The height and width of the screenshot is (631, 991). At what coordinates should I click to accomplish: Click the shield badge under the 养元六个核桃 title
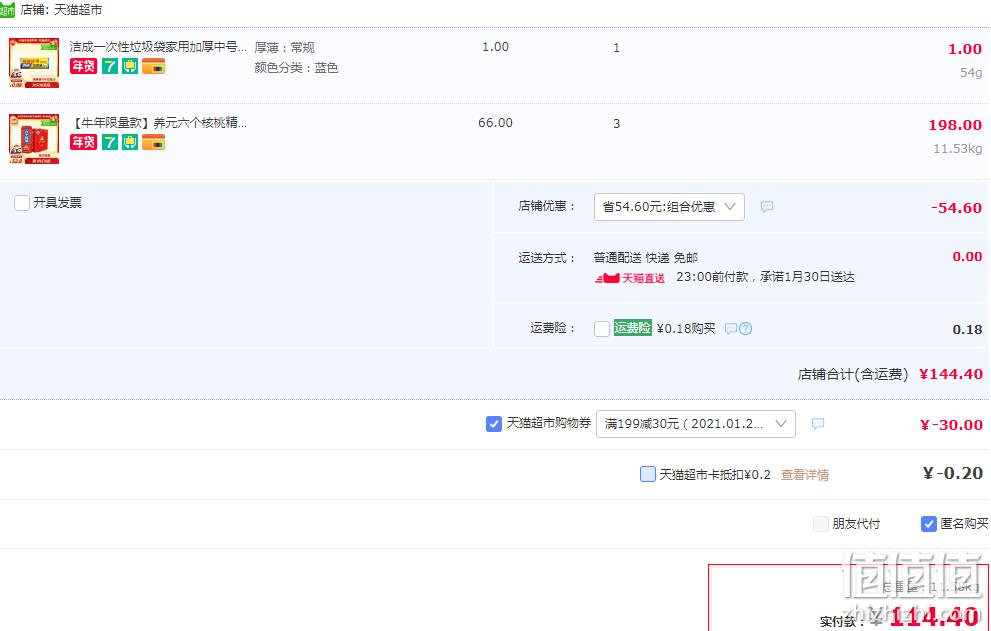130,142
